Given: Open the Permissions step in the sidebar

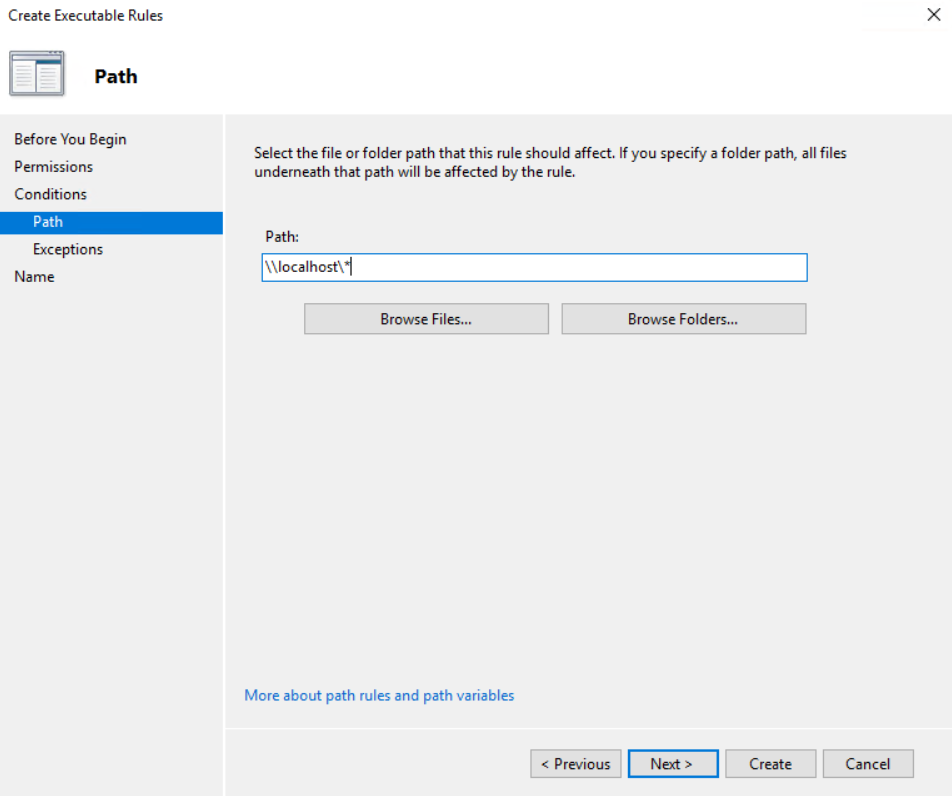Looking at the screenshot, I should (53, 167).
